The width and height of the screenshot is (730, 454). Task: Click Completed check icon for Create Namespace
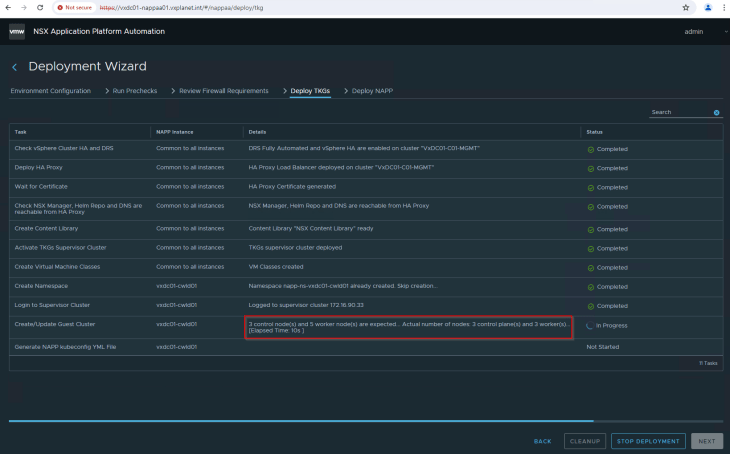(x=591, y=287)
